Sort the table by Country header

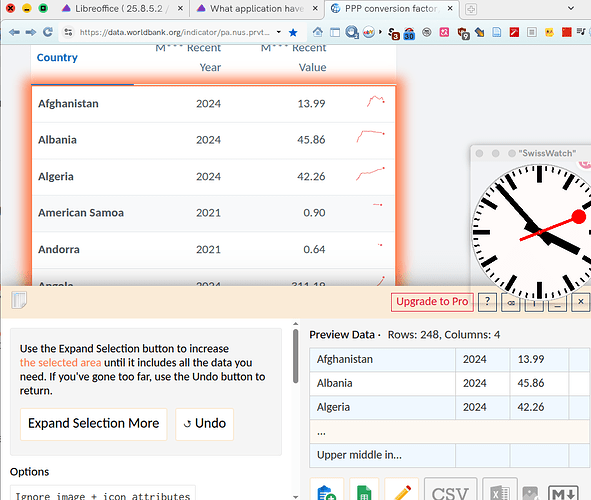(x=57, y=57)
